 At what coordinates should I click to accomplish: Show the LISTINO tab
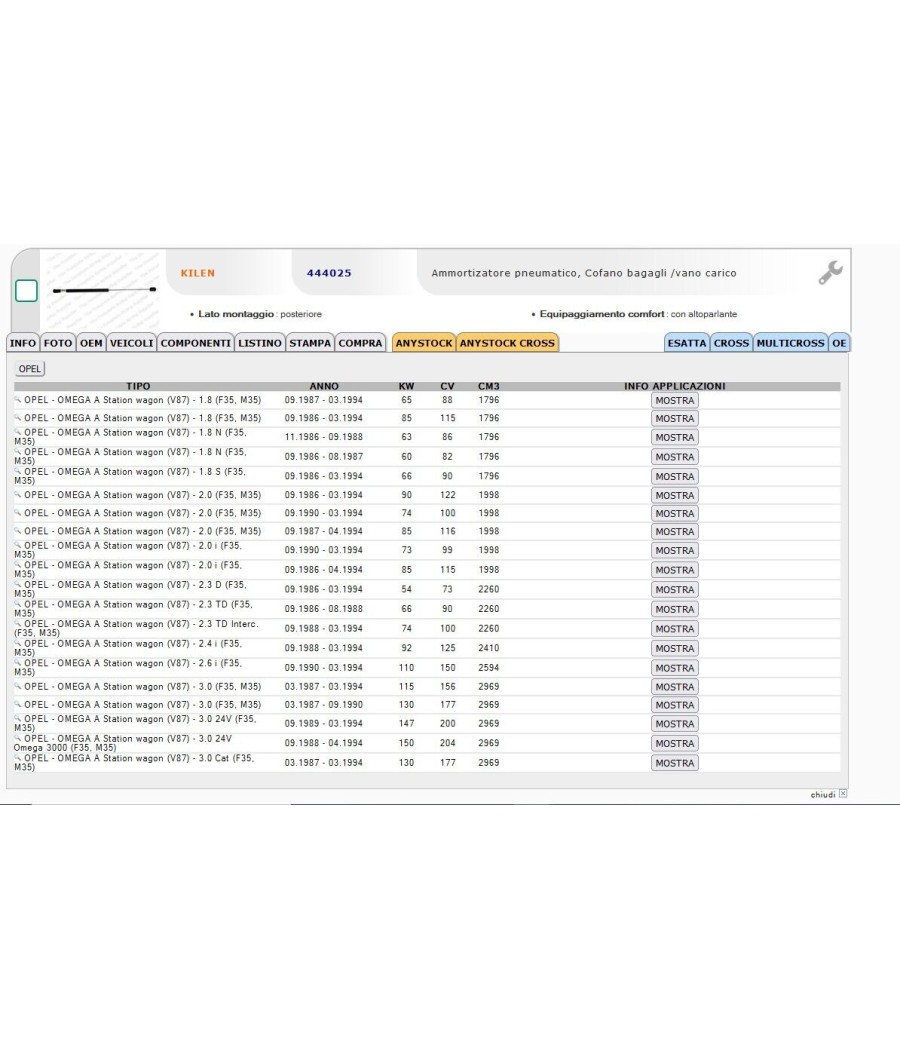click(x=260, y=343)
